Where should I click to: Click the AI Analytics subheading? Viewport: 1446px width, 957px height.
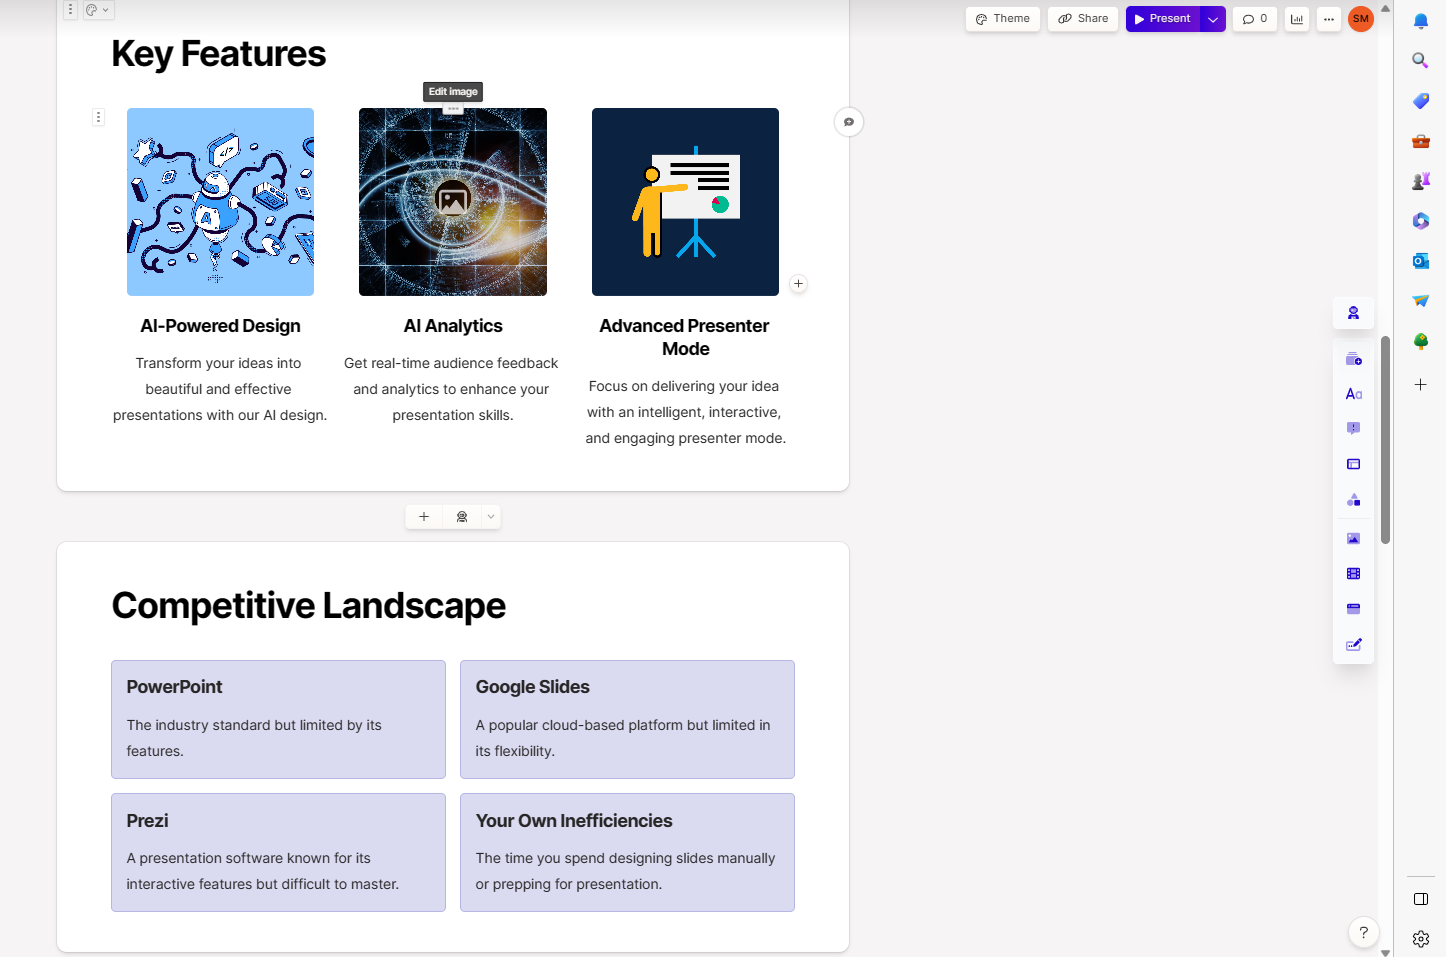tap(453, 326)
